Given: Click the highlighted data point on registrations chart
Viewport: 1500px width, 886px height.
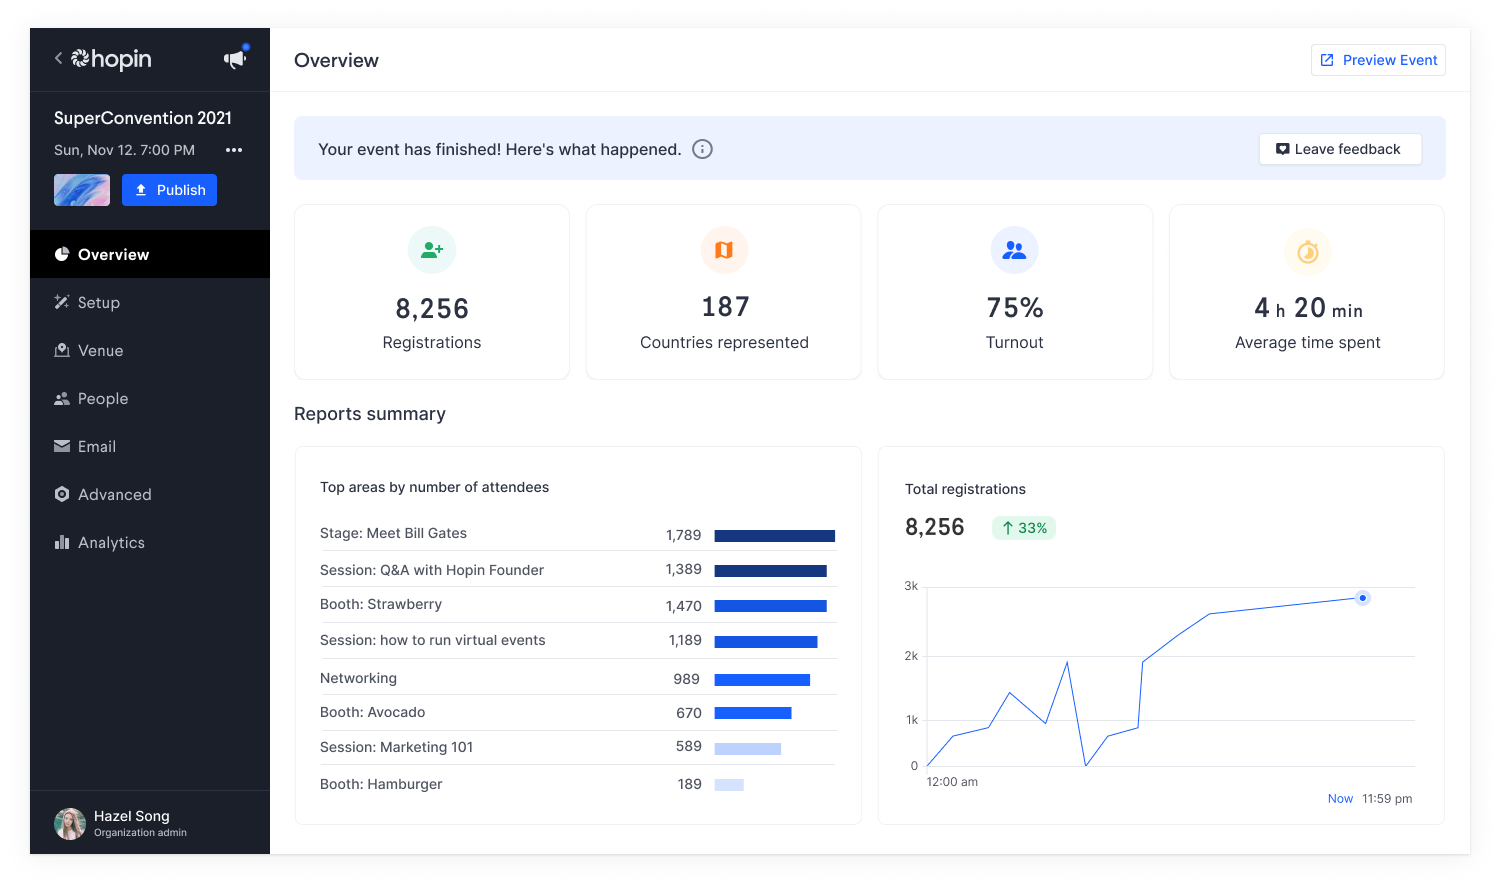Looking at the screenshot, I should point(1362,597).
